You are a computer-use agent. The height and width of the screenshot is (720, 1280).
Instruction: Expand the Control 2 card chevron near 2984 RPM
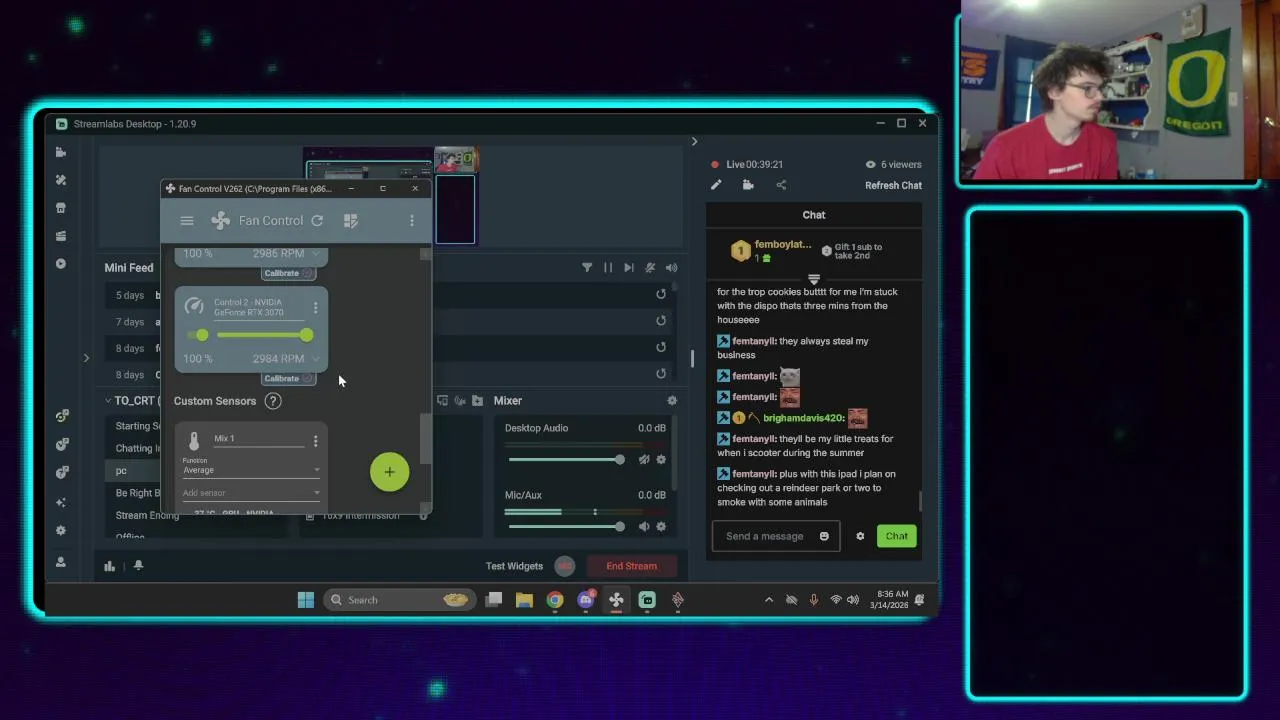click(x=316, y=359)
